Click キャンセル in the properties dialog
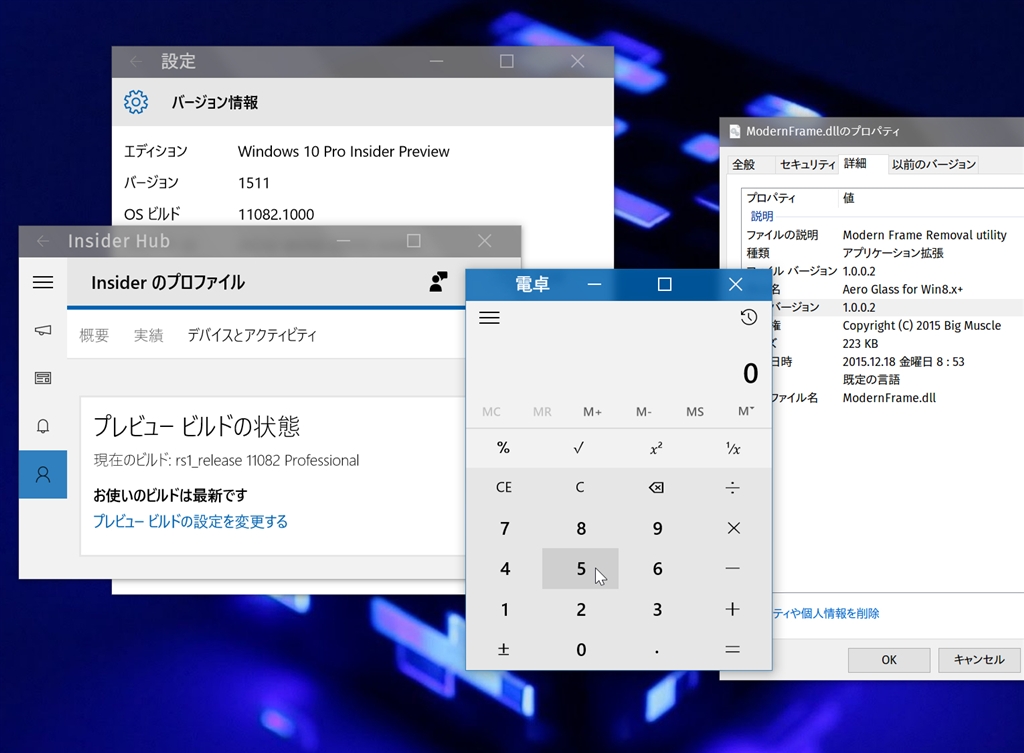This screenshot has width=1024, height=753. point(979,660)
